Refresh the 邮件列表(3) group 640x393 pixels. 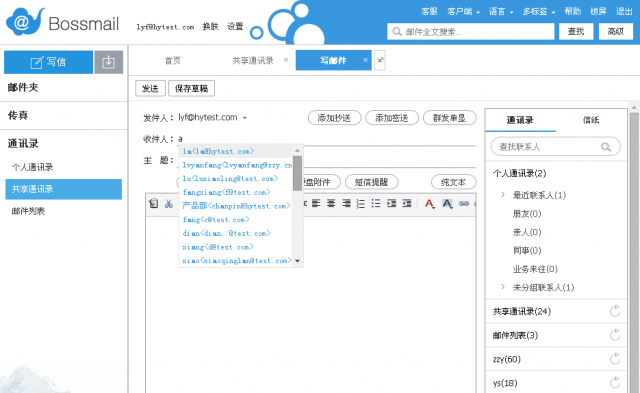point(615,335)
